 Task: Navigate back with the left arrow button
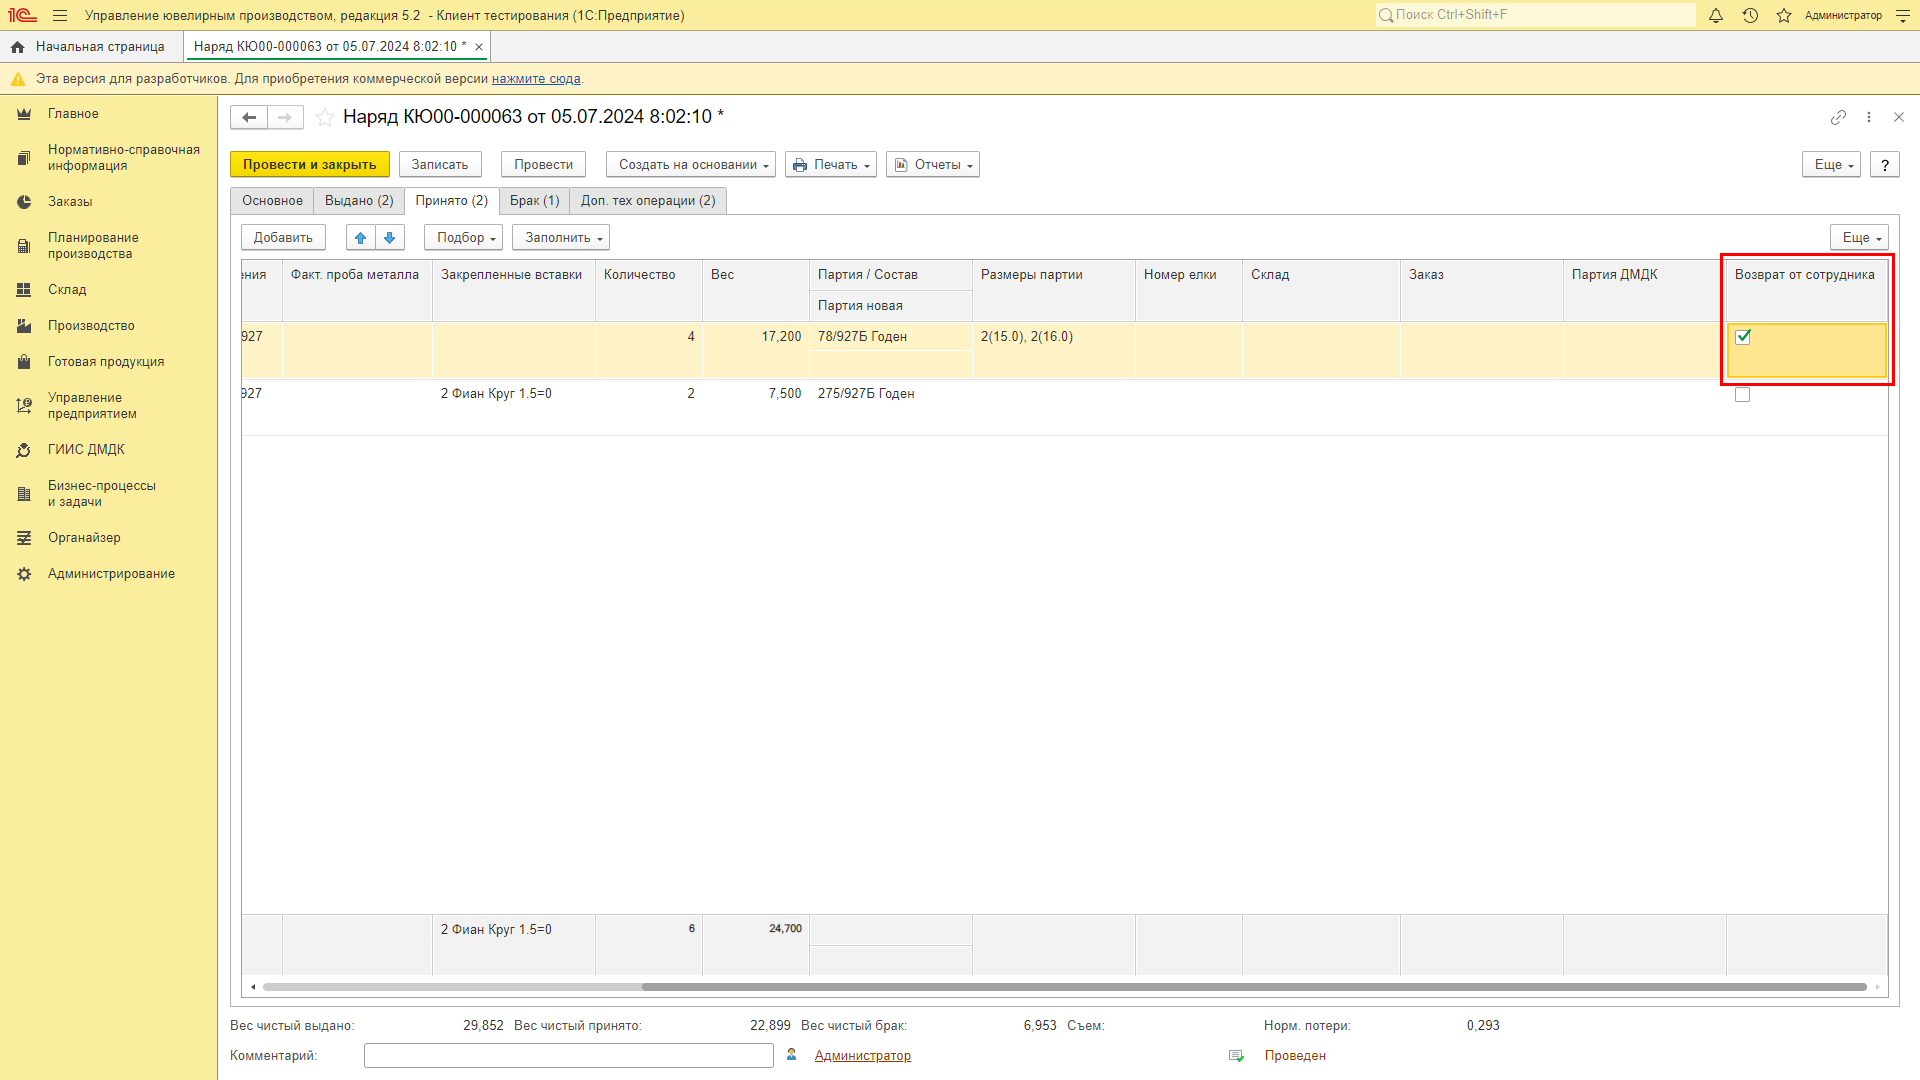click(249, 118)
